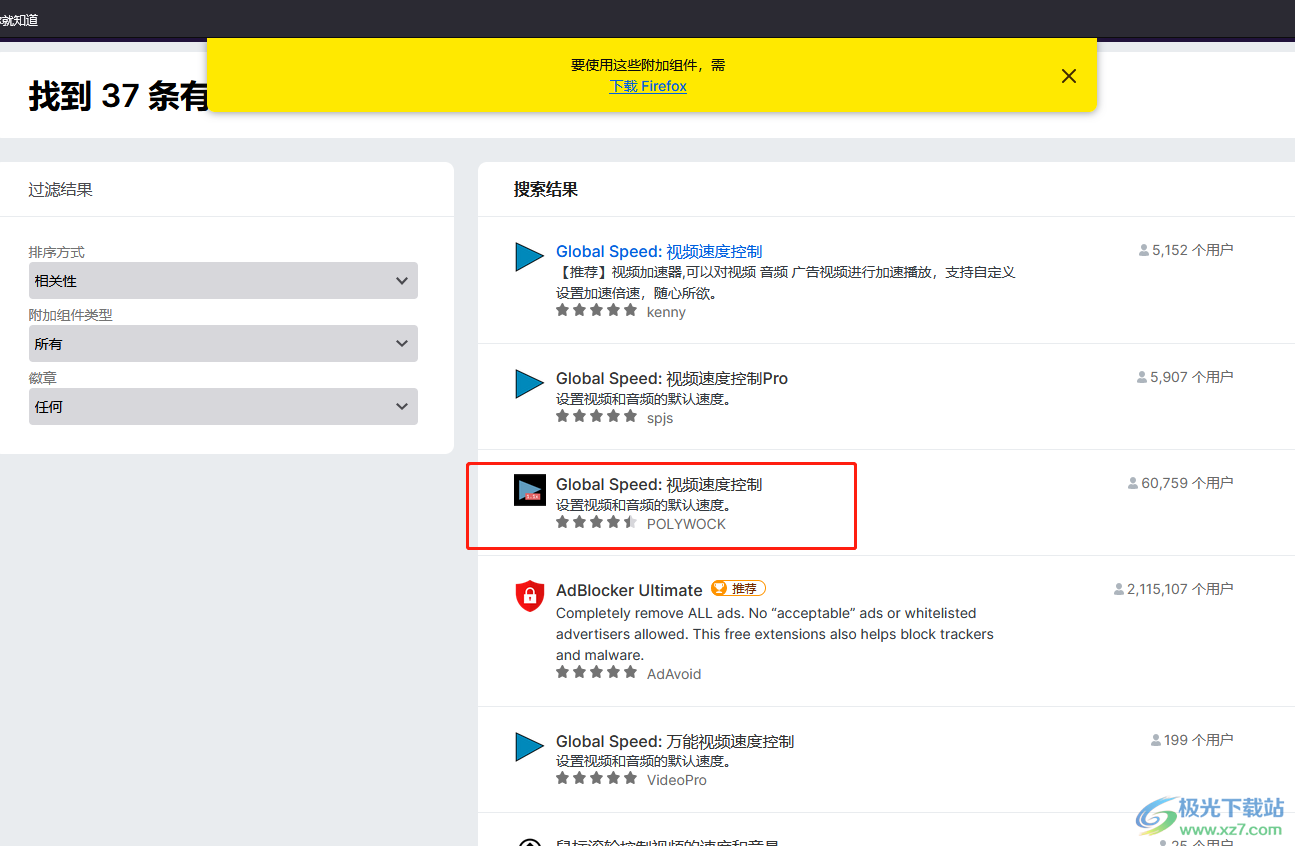
Task: Click the star rating beside POLYWOCK
Action: click(x=596, y=523)
